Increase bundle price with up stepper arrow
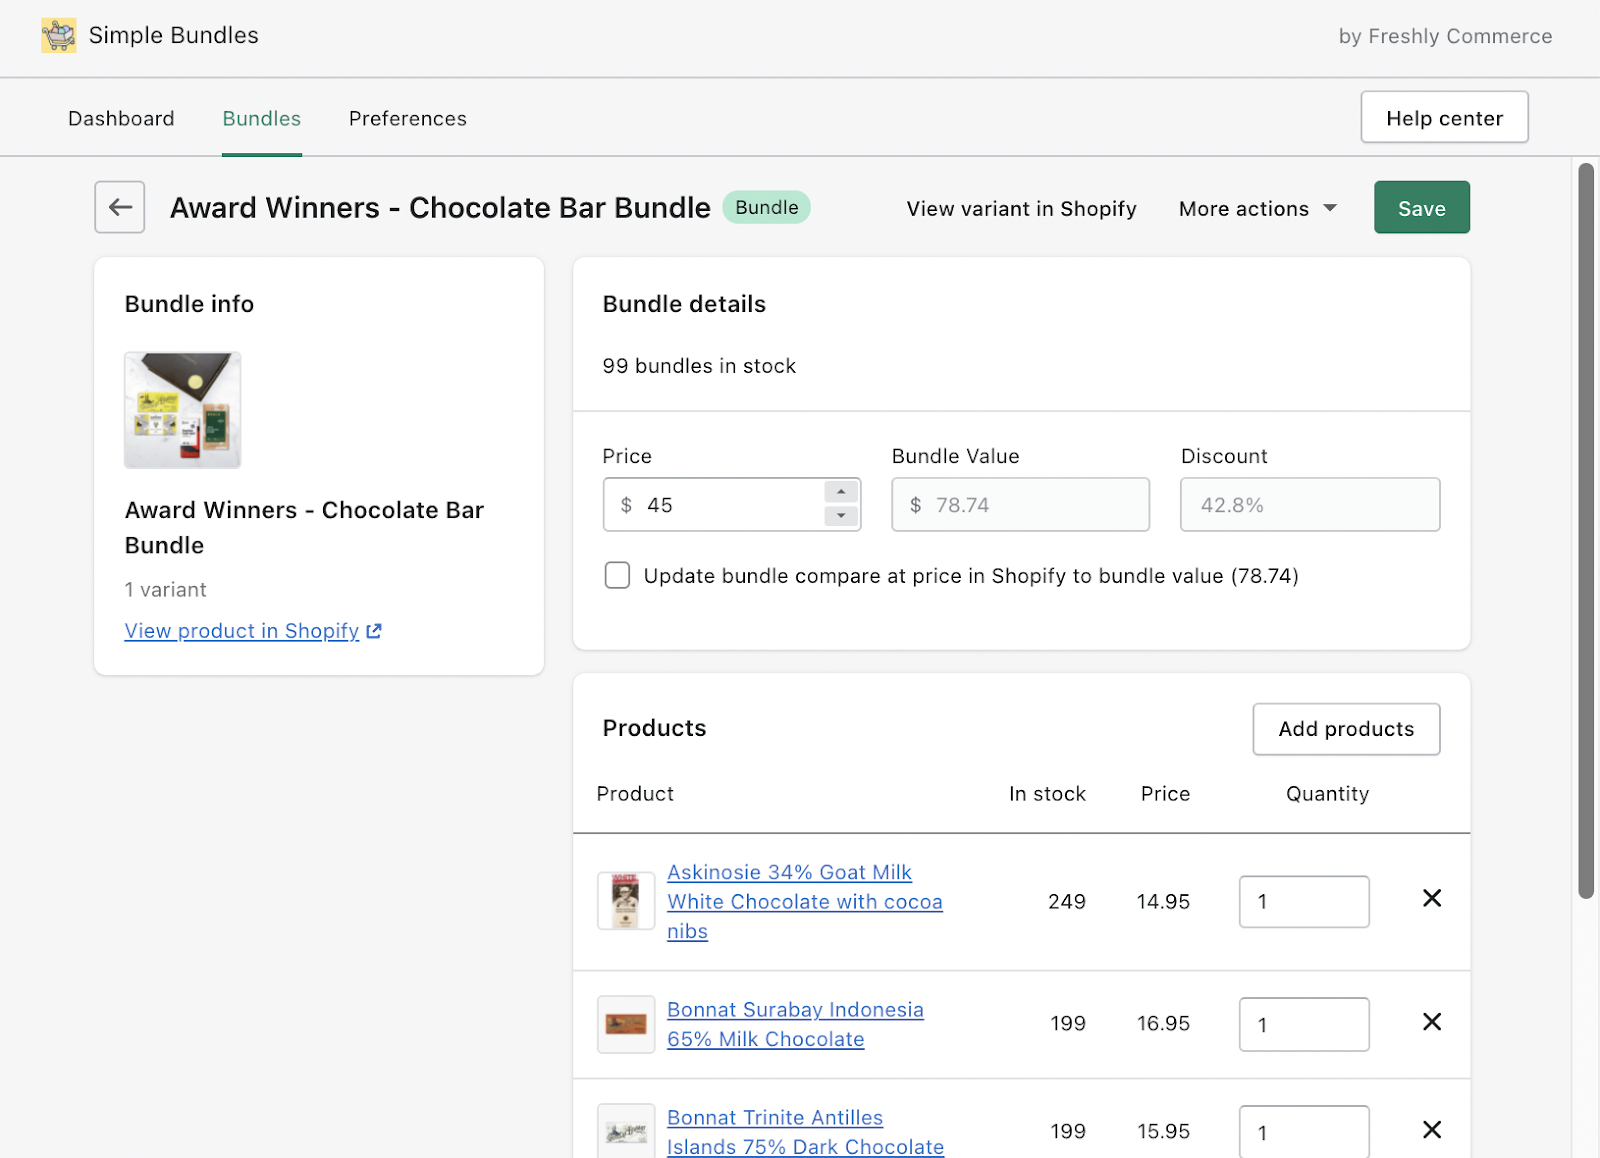The height and width of the screenshot is (1158, 1600). click(x=841, y=492)
